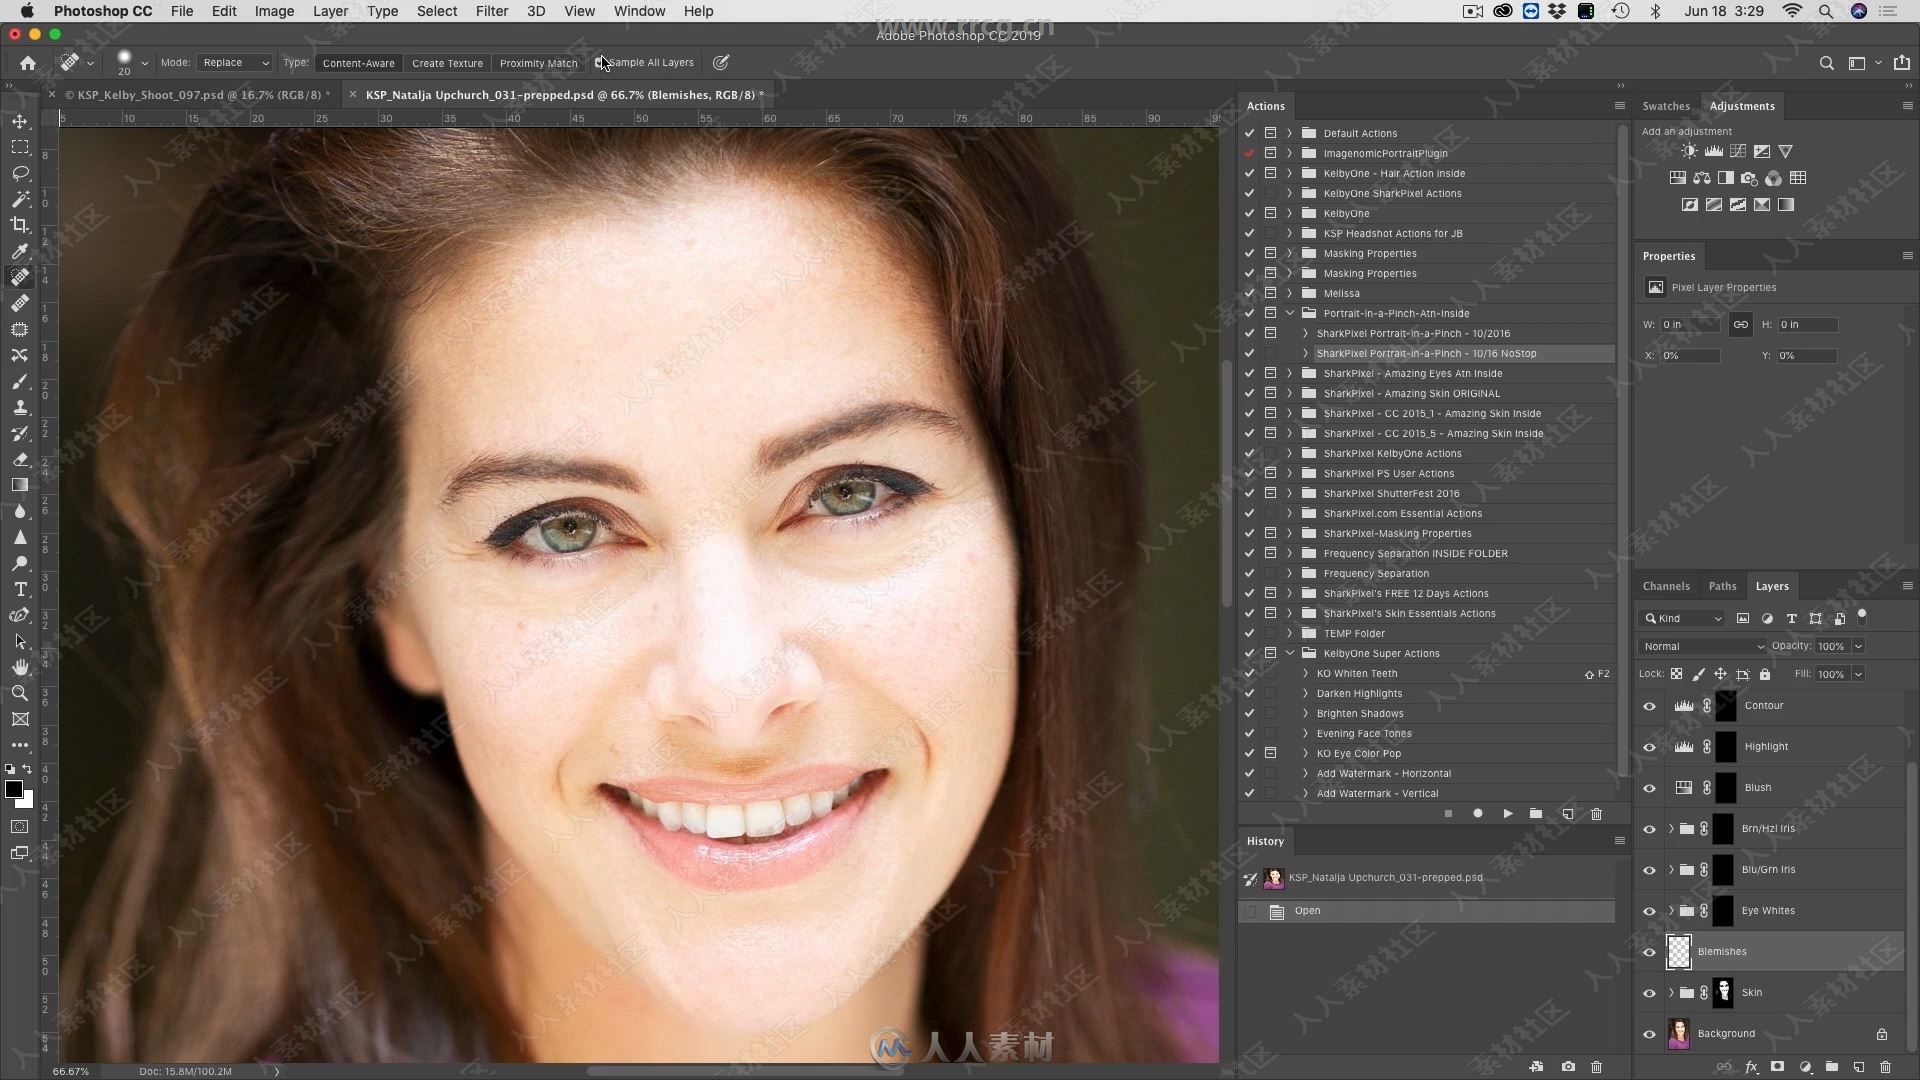Click the Zoom tool icon
1920x1080 pixels.
click(20, 690)
